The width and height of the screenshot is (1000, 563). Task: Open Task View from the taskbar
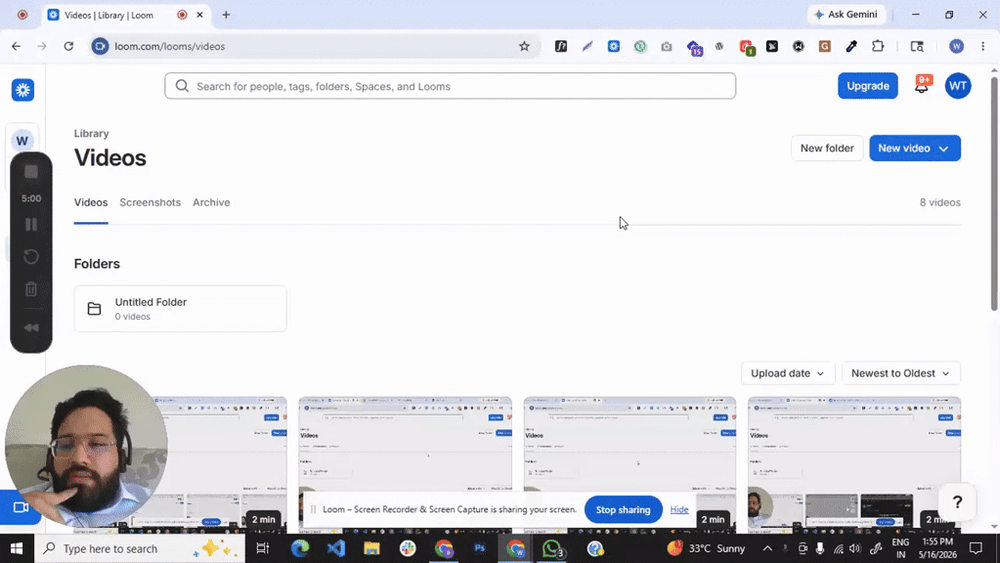262,548
